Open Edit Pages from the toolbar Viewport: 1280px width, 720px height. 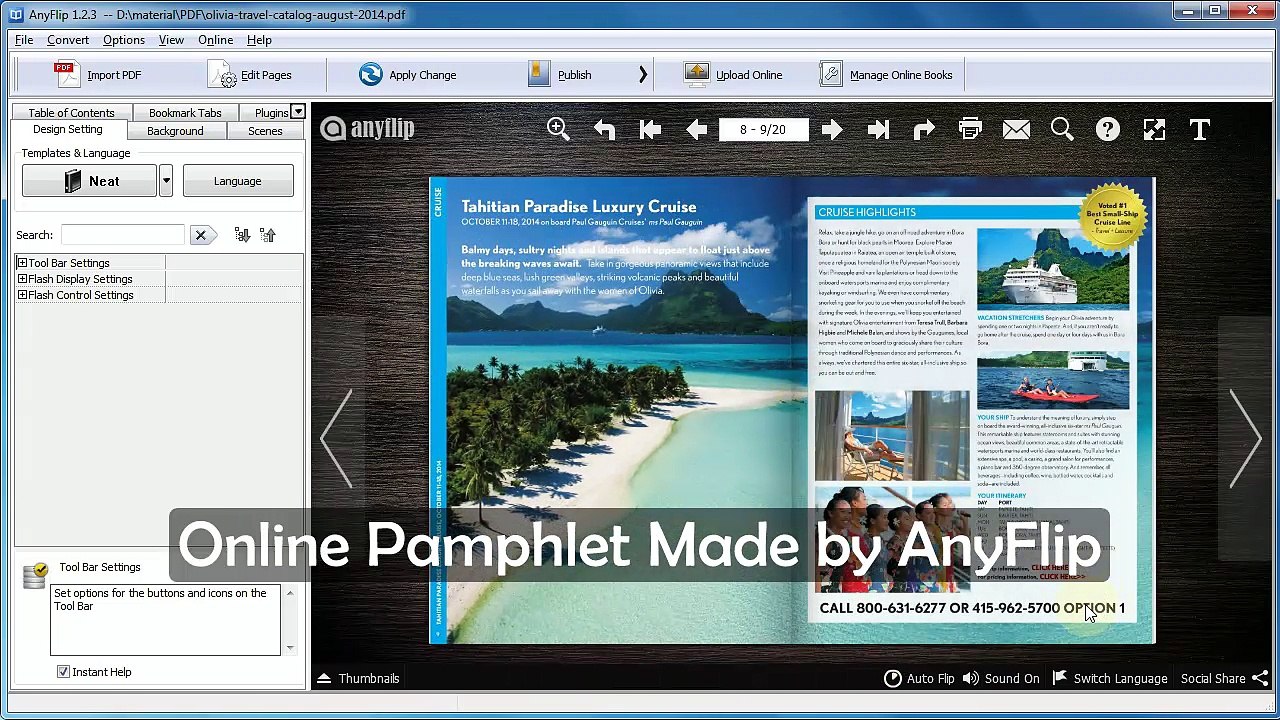click(x=250, y=75)
